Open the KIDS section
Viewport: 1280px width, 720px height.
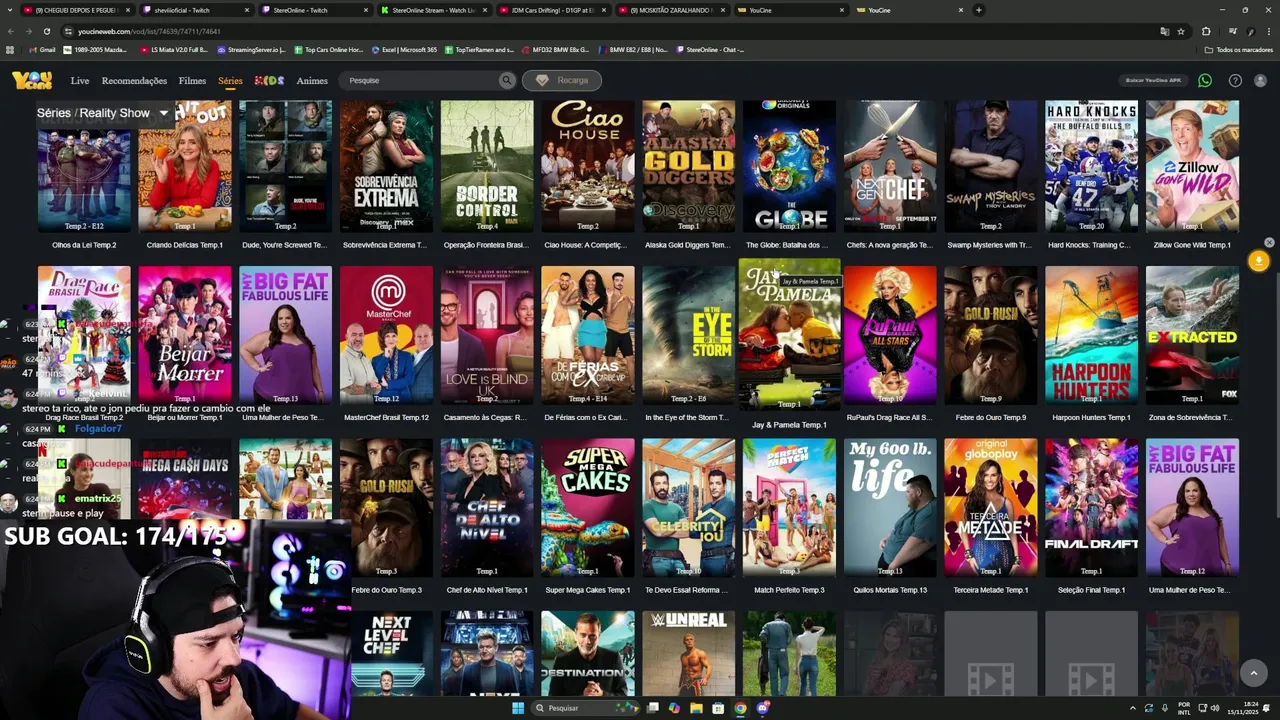pyautogui.click(x=269, y=80)
